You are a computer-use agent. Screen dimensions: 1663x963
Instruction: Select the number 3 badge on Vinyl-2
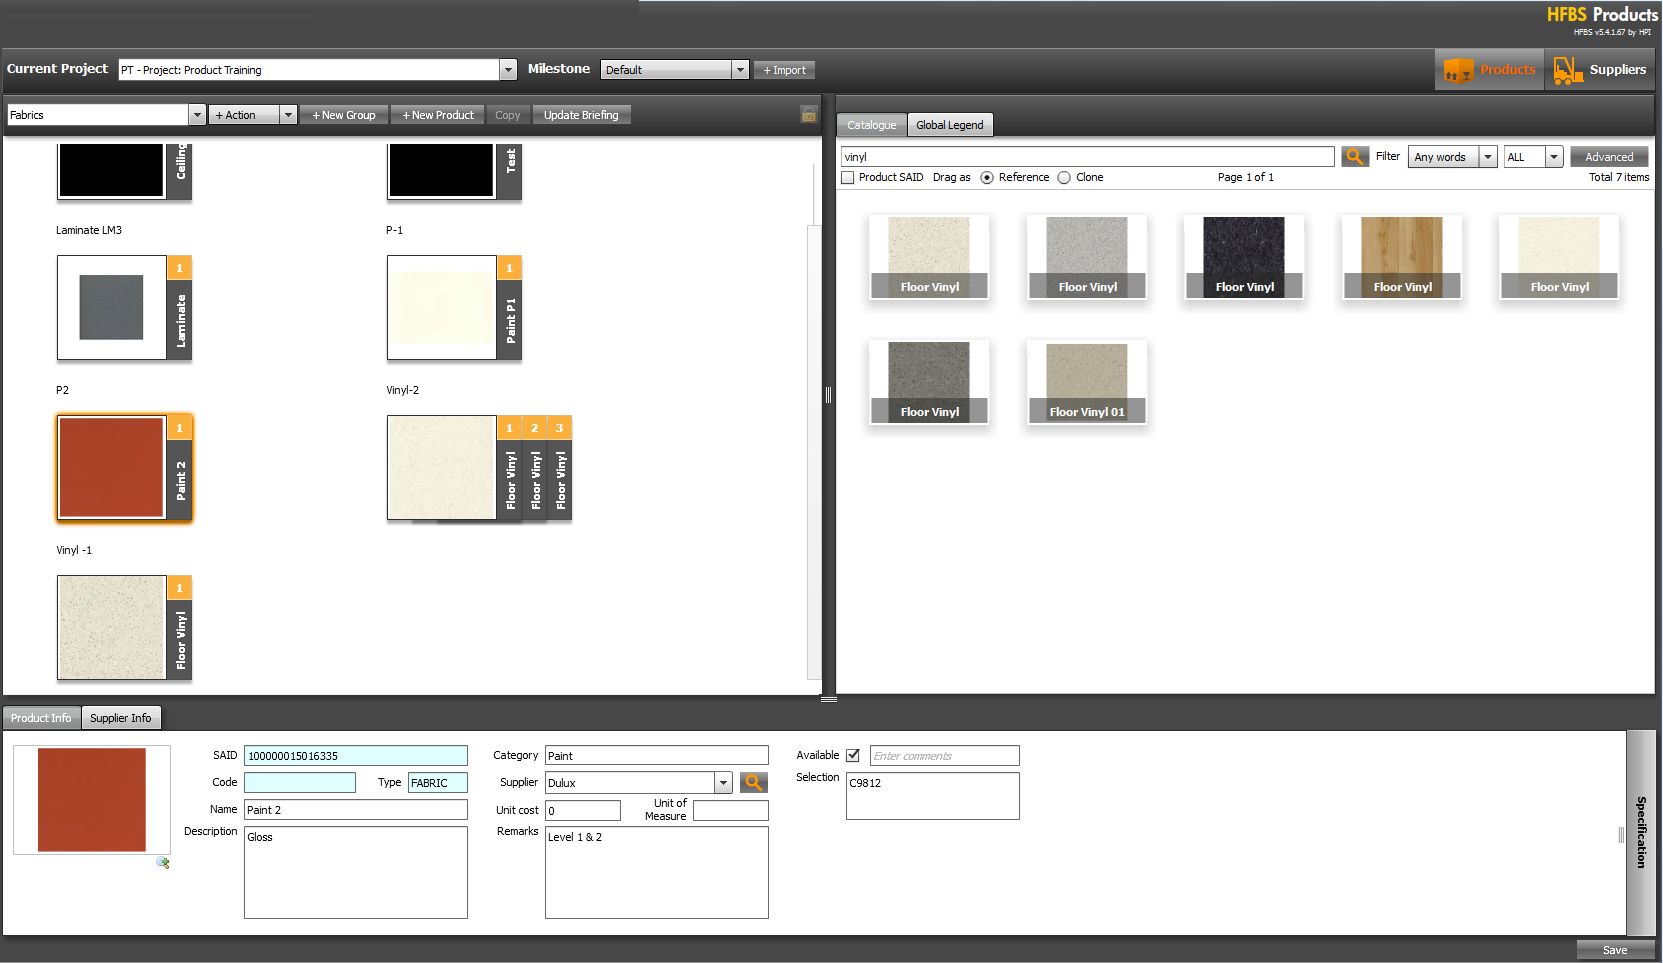tap(559, 428)
